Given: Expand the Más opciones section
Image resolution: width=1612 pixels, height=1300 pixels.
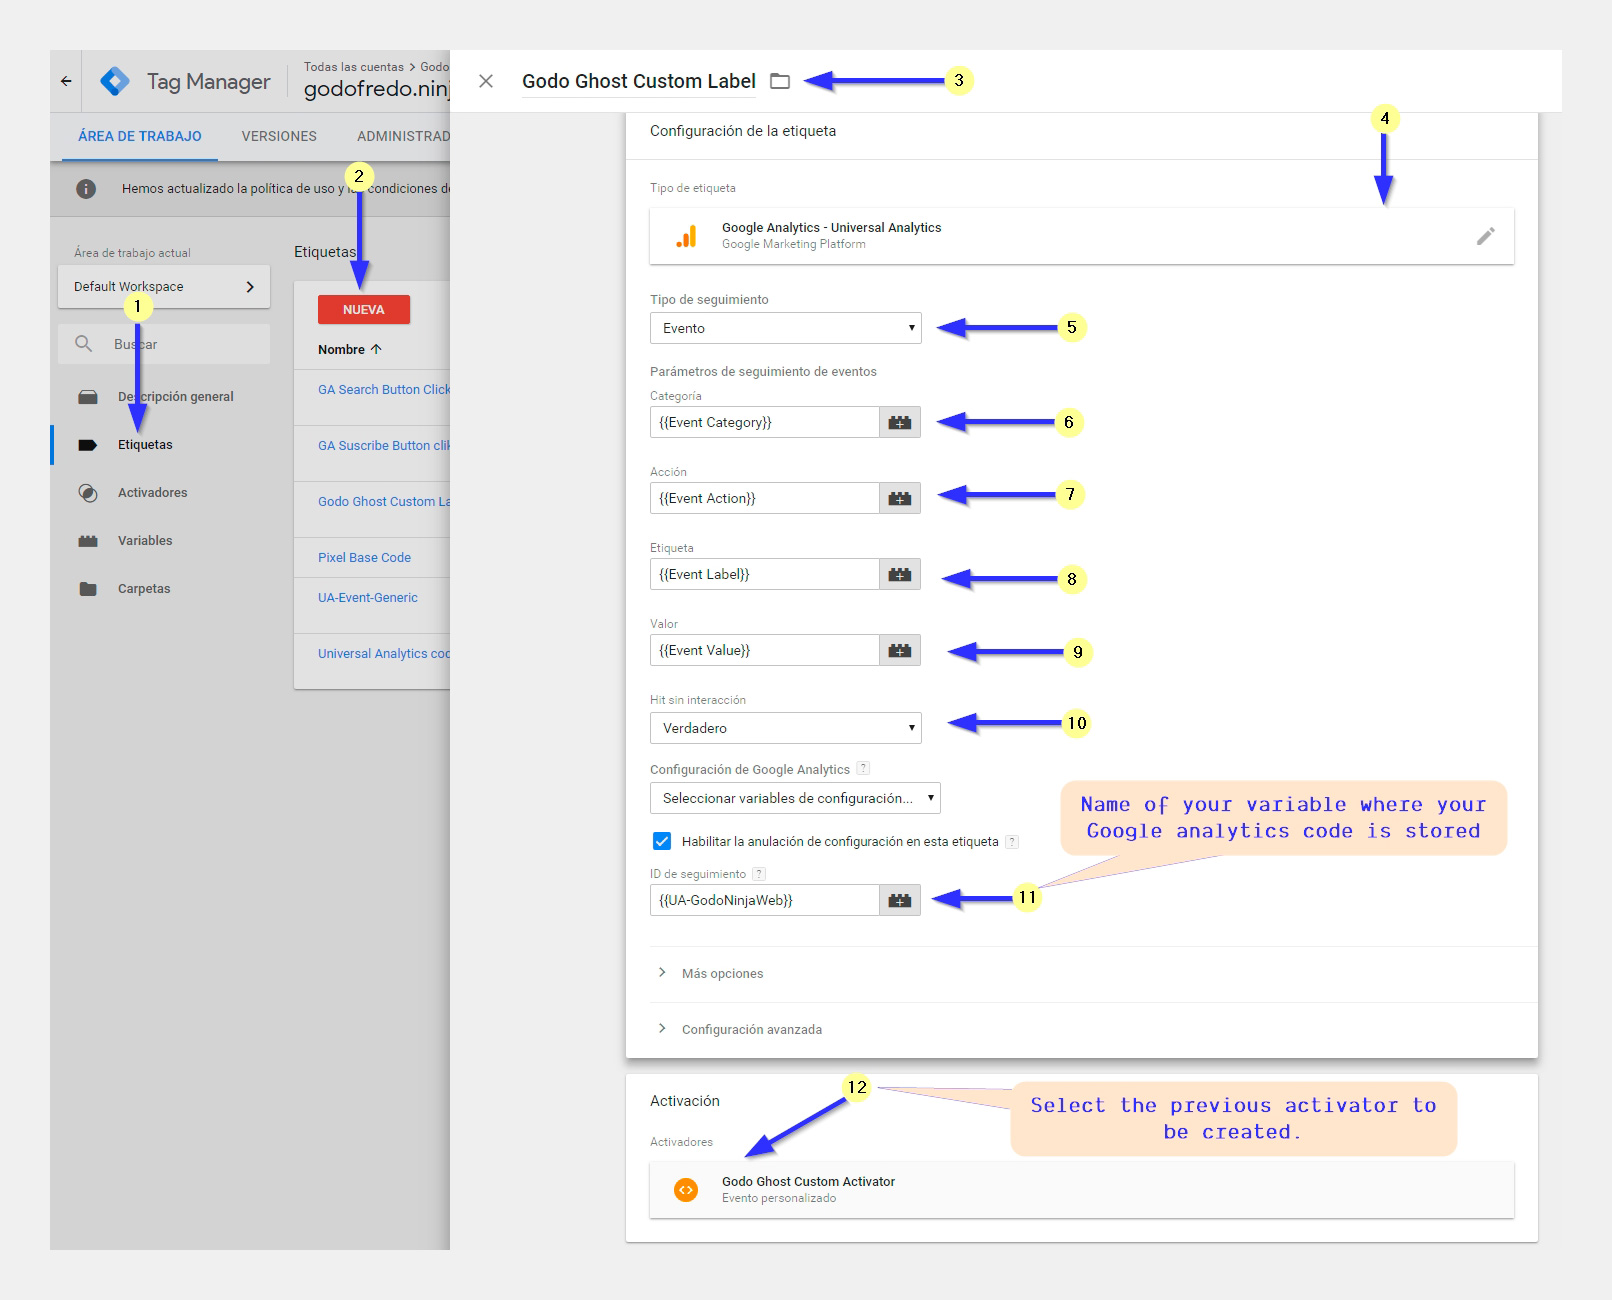Looking at the screenshot, I should pos(722,973).
